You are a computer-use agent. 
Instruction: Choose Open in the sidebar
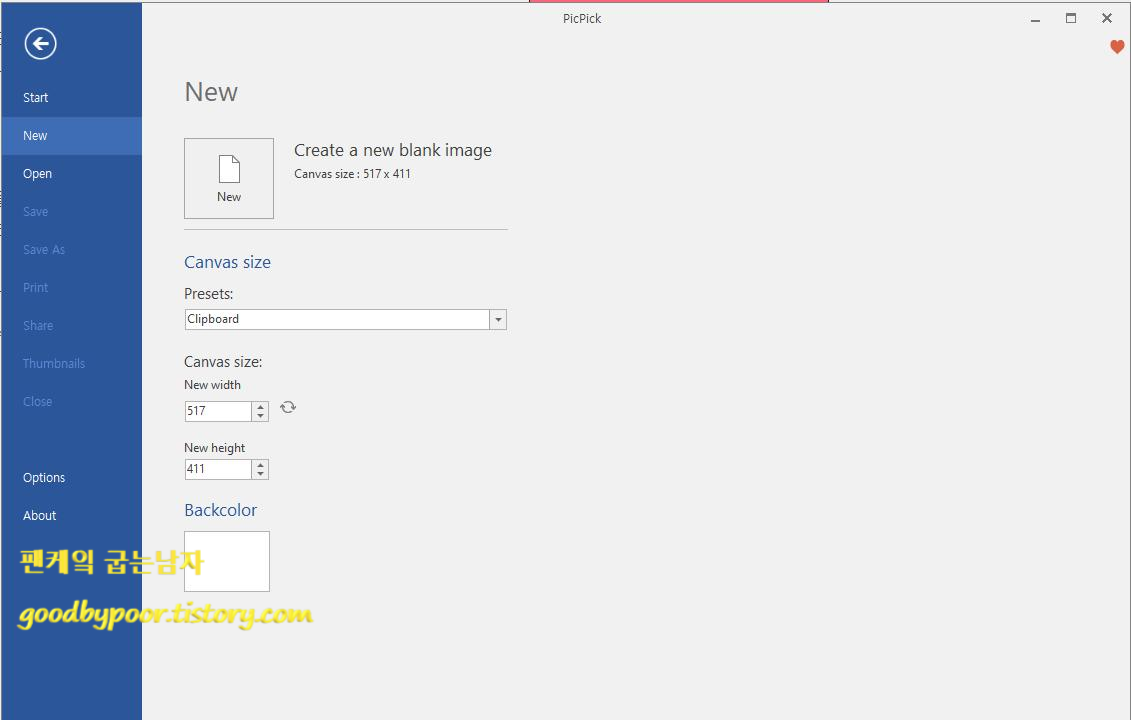71,174
